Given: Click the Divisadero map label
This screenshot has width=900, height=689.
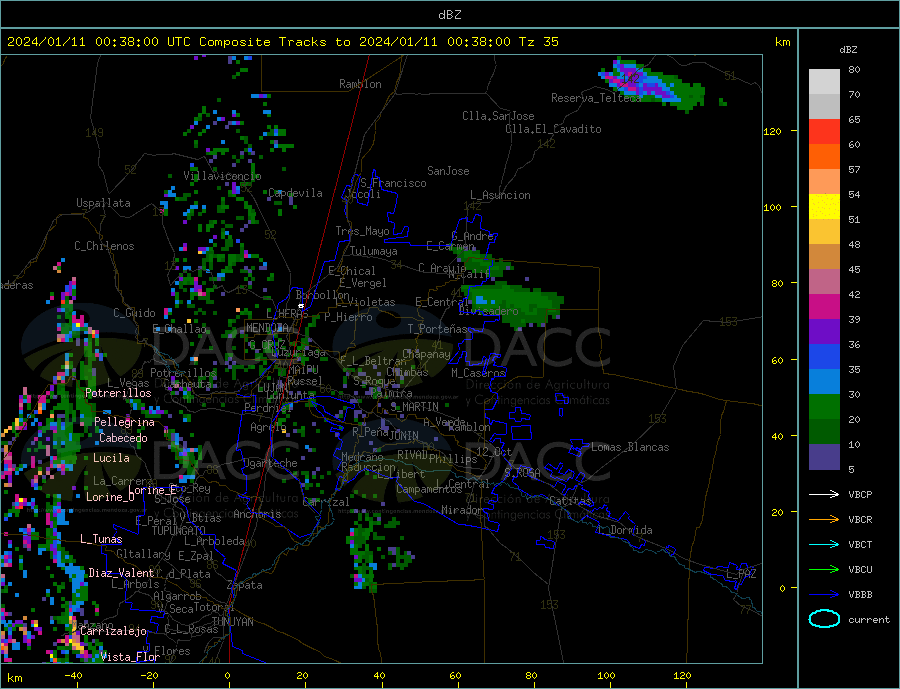Looking at the screenshot, I should tap(488, 311).
